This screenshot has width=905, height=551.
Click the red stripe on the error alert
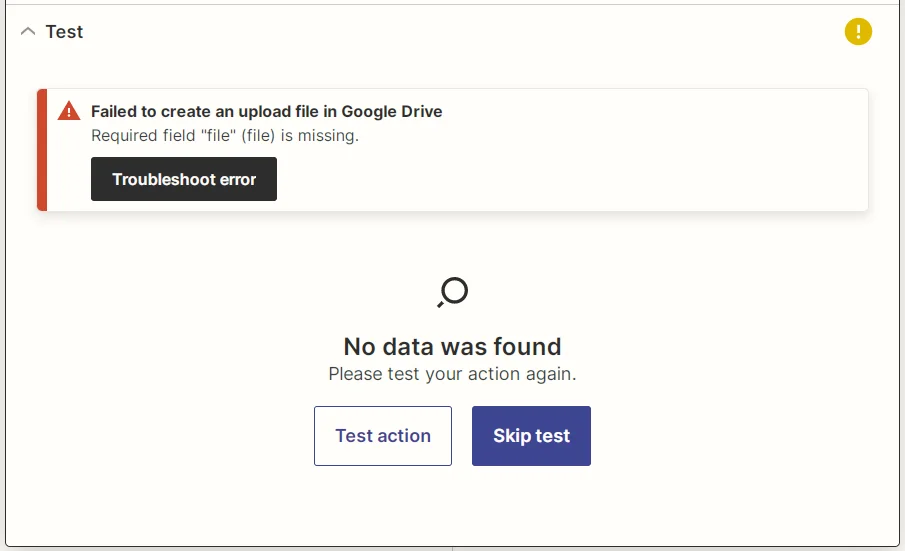42,150
